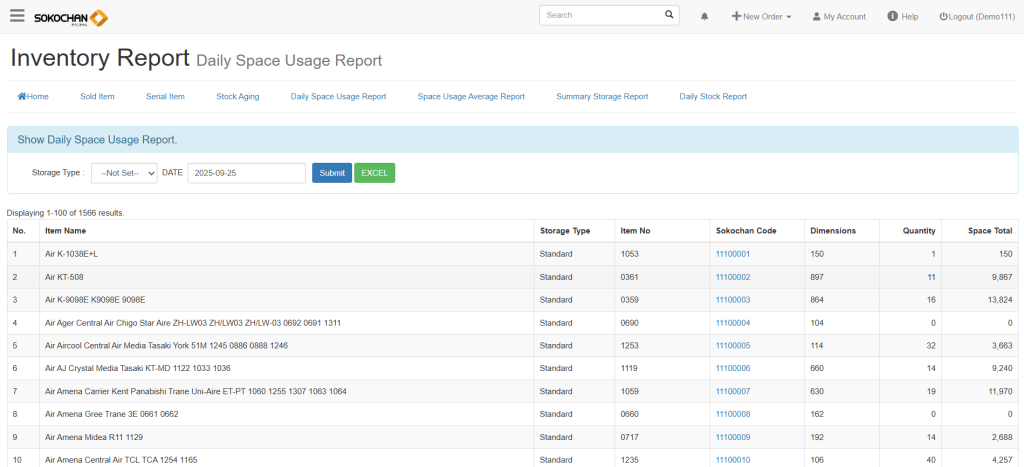Click the search magnifier icon
Image resolution: width=1024 pixels, height=467 pixels.
click(x=669, y=15)
